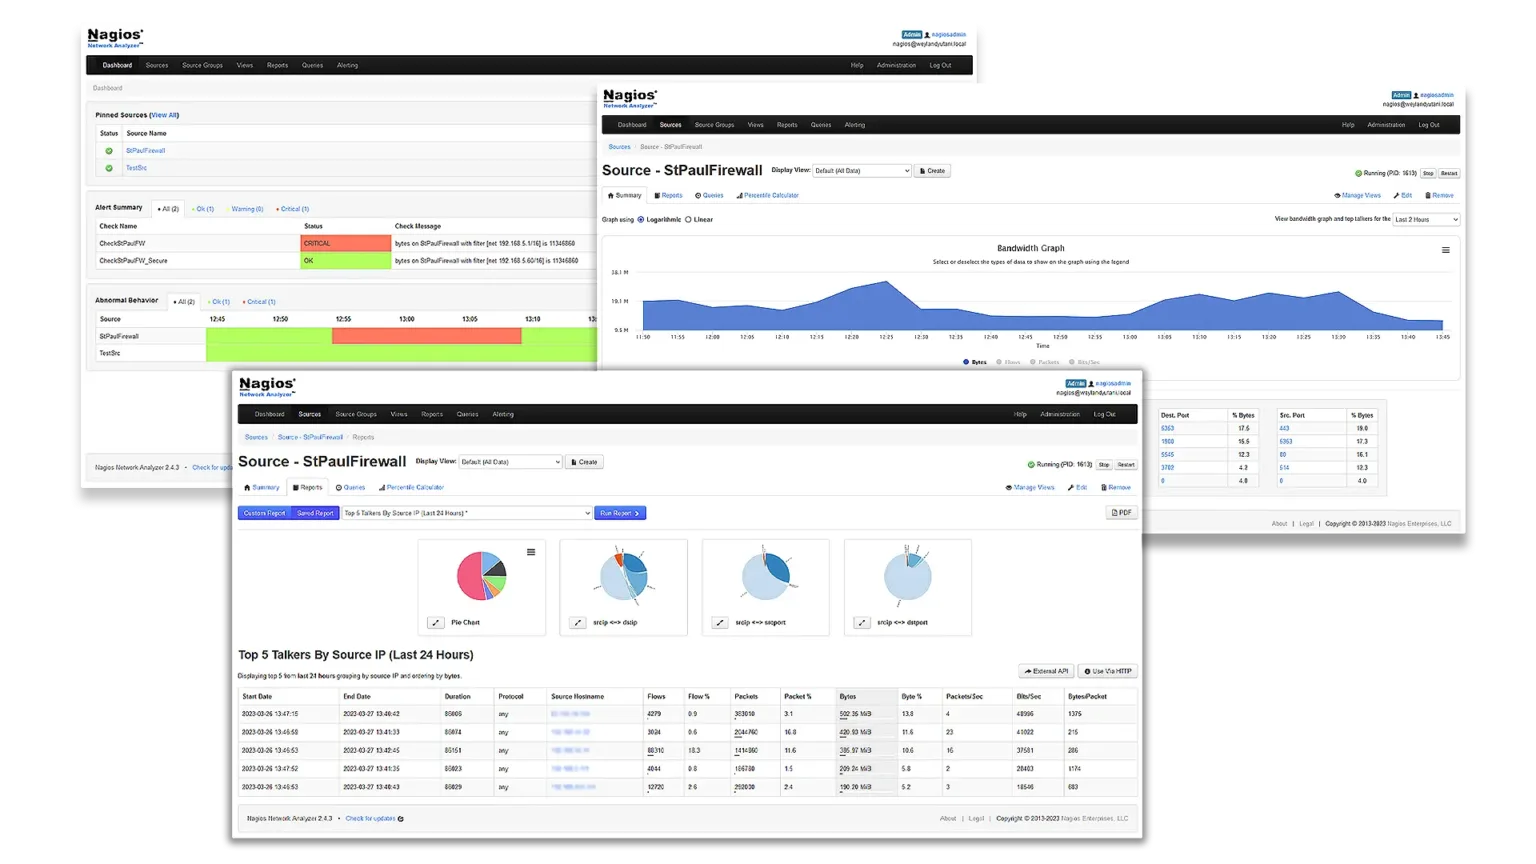The image size is (1536, 864).
Task: Open Reports tab in Reports window
Action: (x=308, y=487)
